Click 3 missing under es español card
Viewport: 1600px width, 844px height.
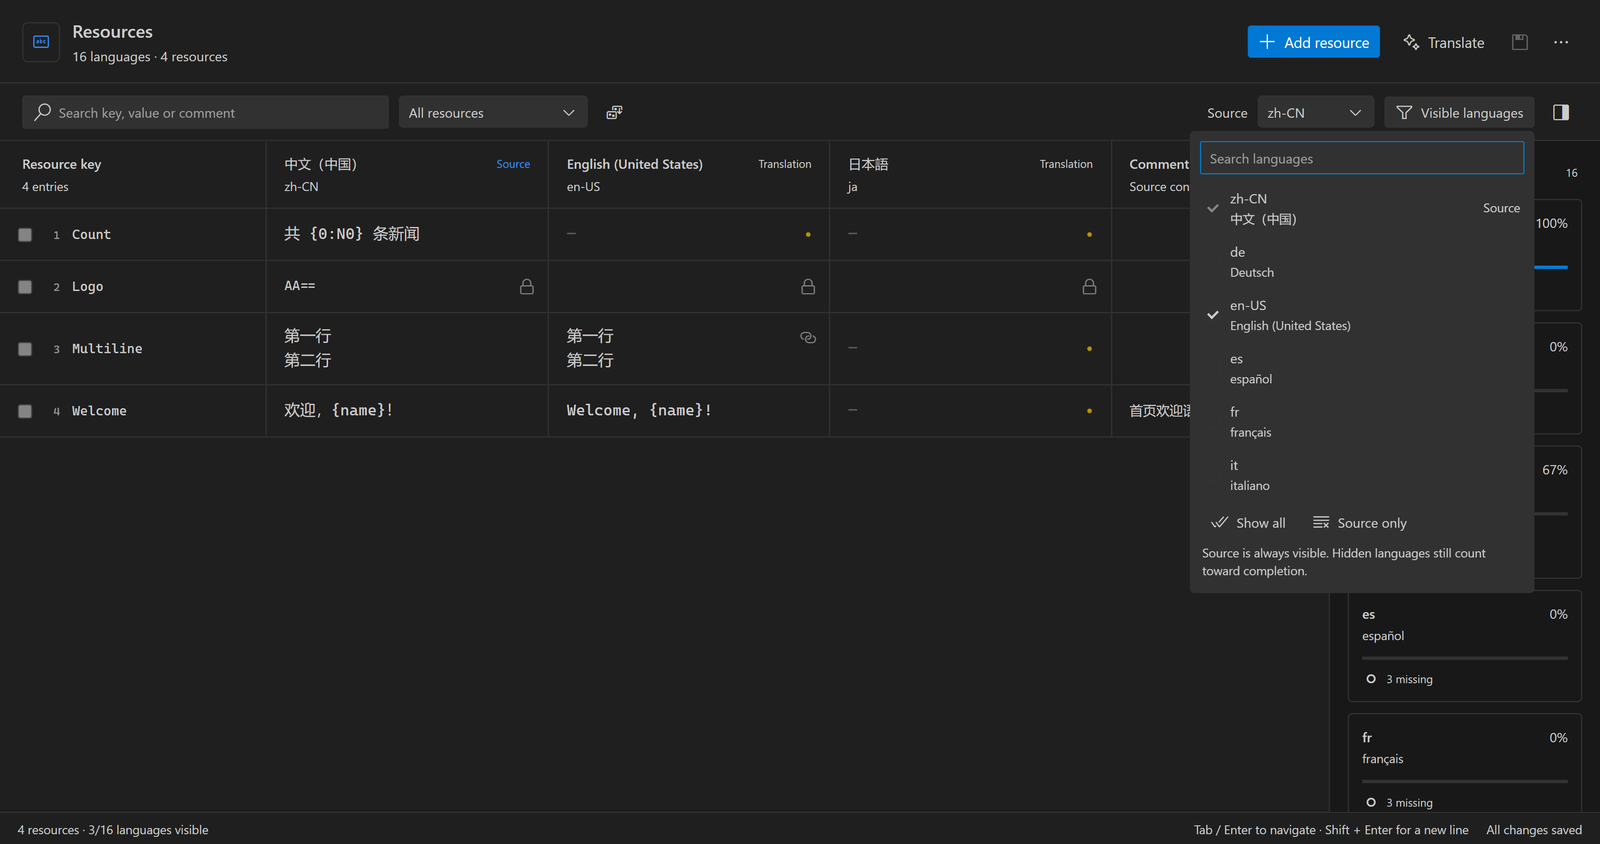tap(1409, 679)
